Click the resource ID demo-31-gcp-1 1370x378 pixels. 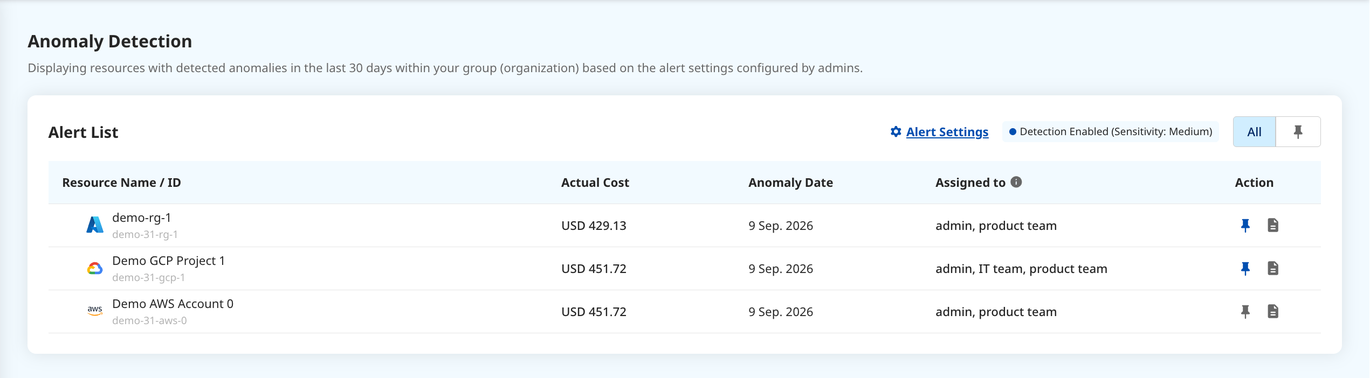click(x=148, y=278)
